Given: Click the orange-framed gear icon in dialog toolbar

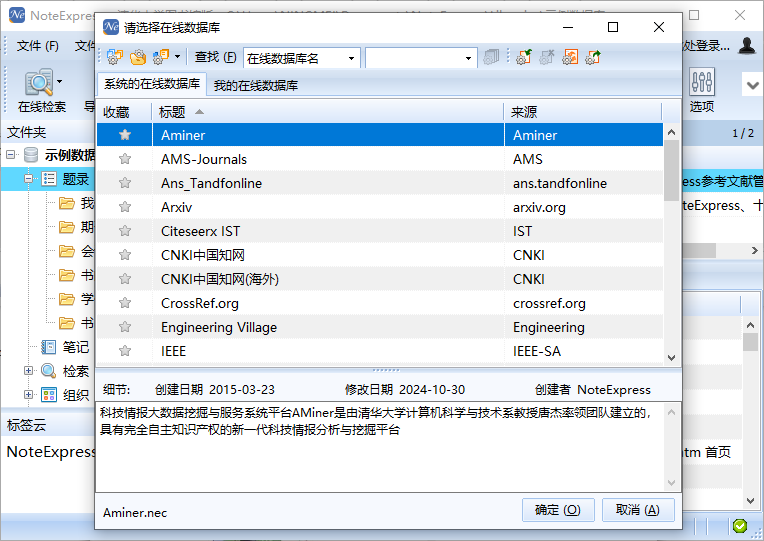Looking at the screenshot, I should pos(570,58).
